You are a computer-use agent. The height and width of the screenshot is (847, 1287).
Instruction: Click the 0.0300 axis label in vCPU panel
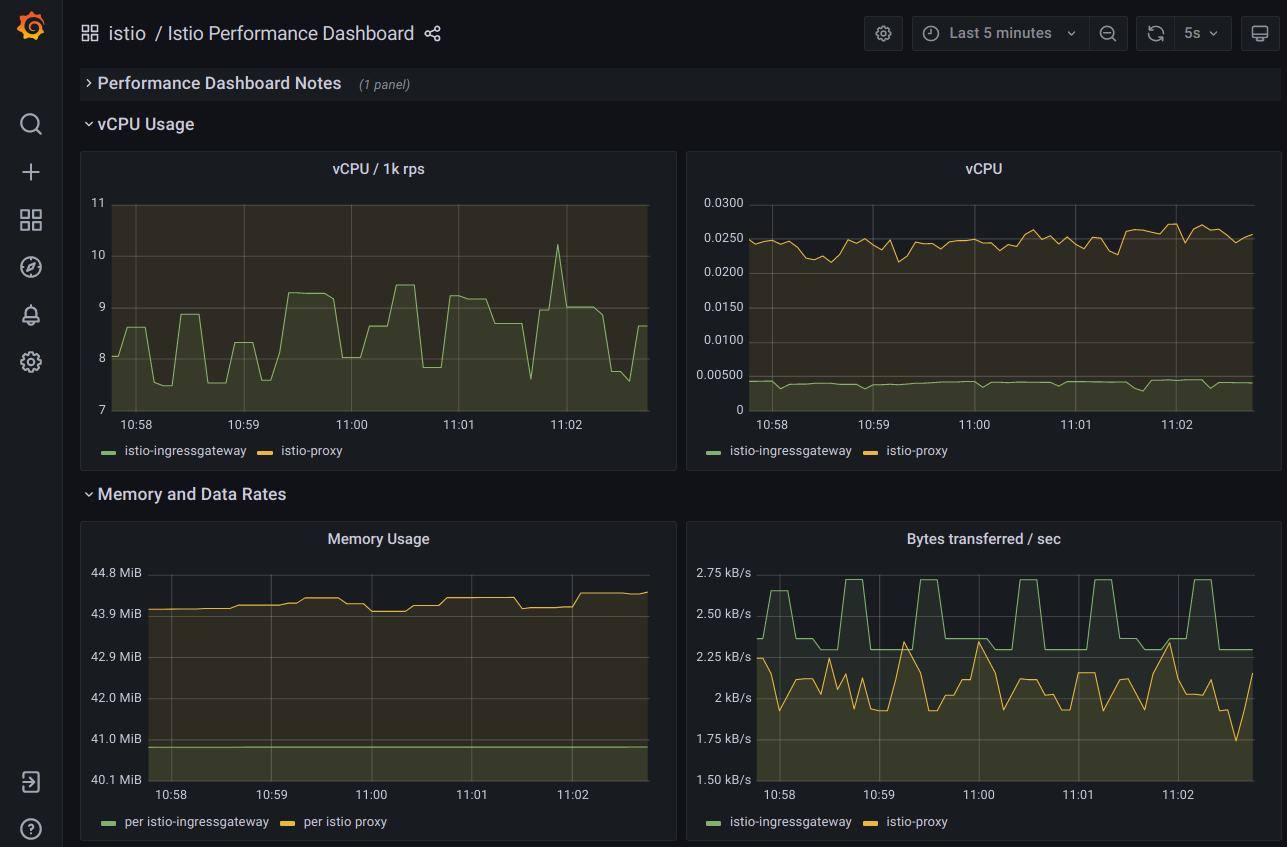[723, 204]
